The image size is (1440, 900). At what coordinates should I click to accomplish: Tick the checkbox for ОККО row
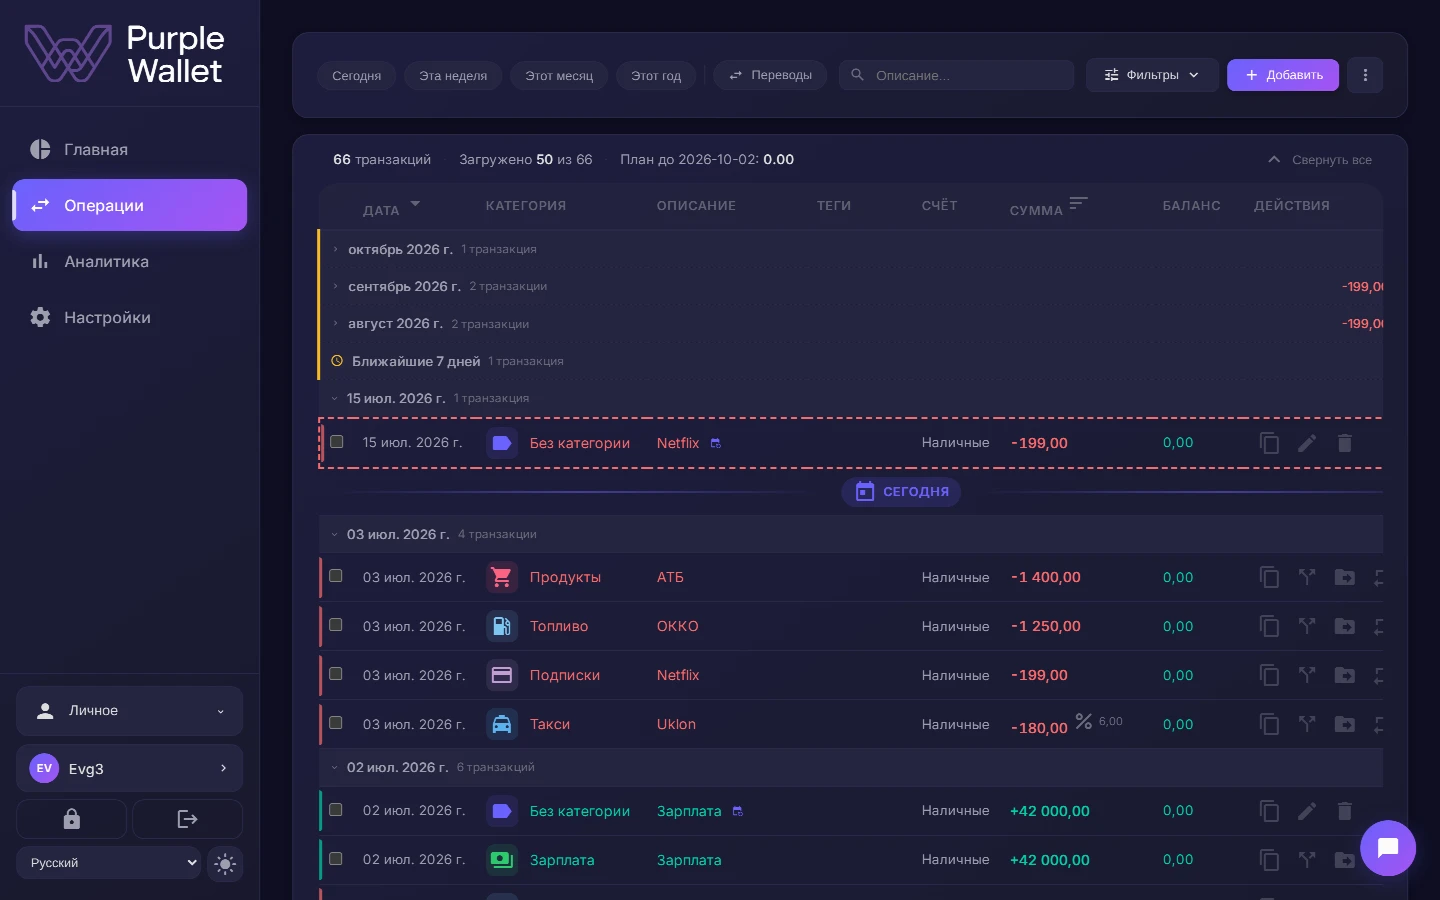click(x=336, y=625)
